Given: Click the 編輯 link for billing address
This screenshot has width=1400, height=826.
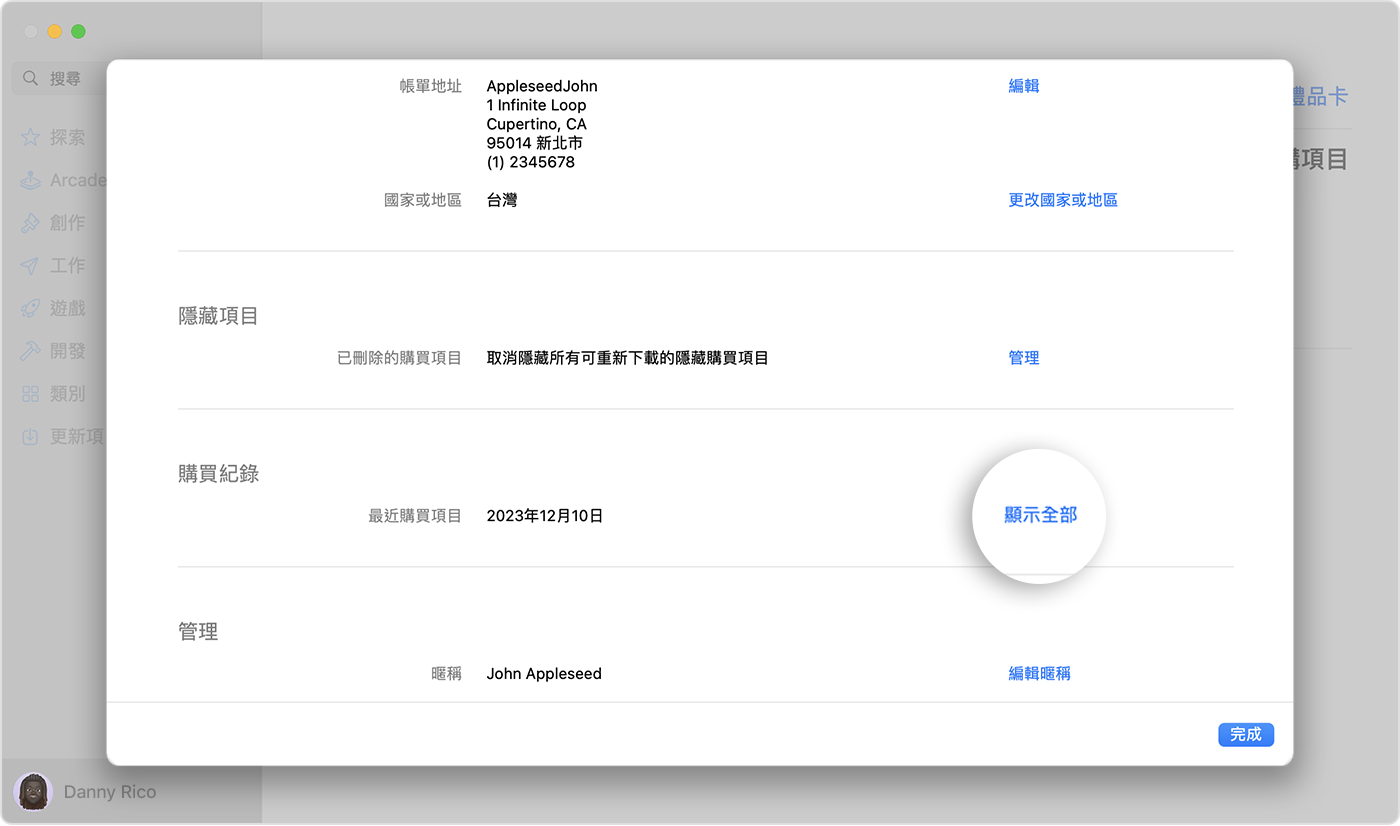Looking at the screenshot, I should click(1023, 86).
